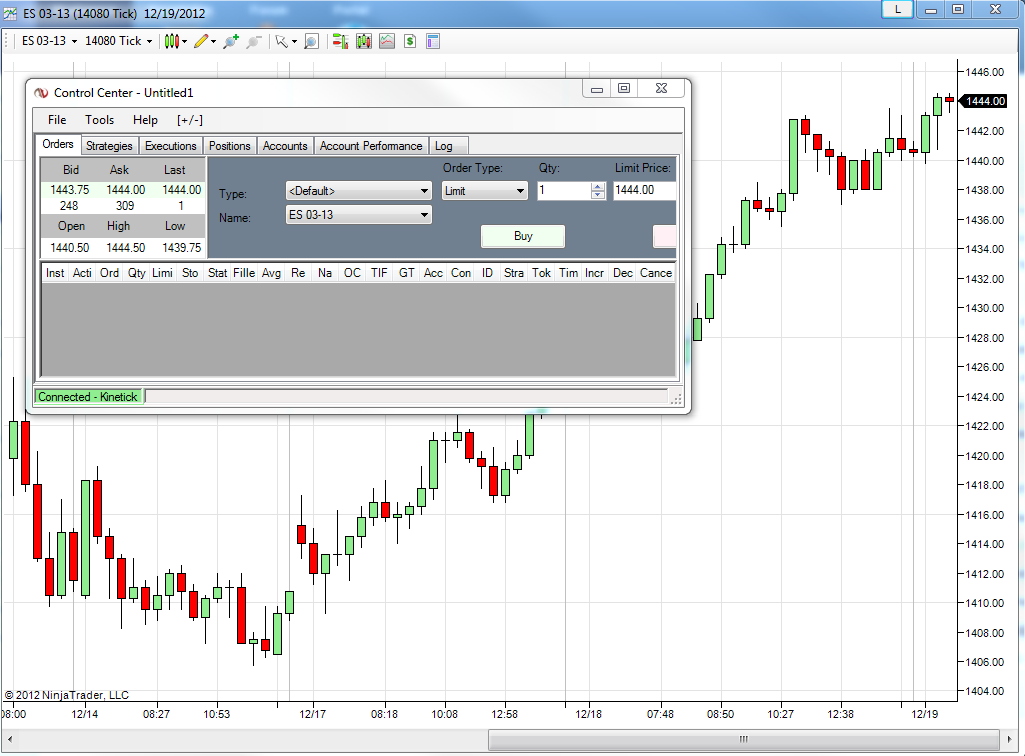The width and height of the screenshot is (1025, 756).
Task: Open data series candlestick icon
Action: pyautogui.click(x=364, y=41)
